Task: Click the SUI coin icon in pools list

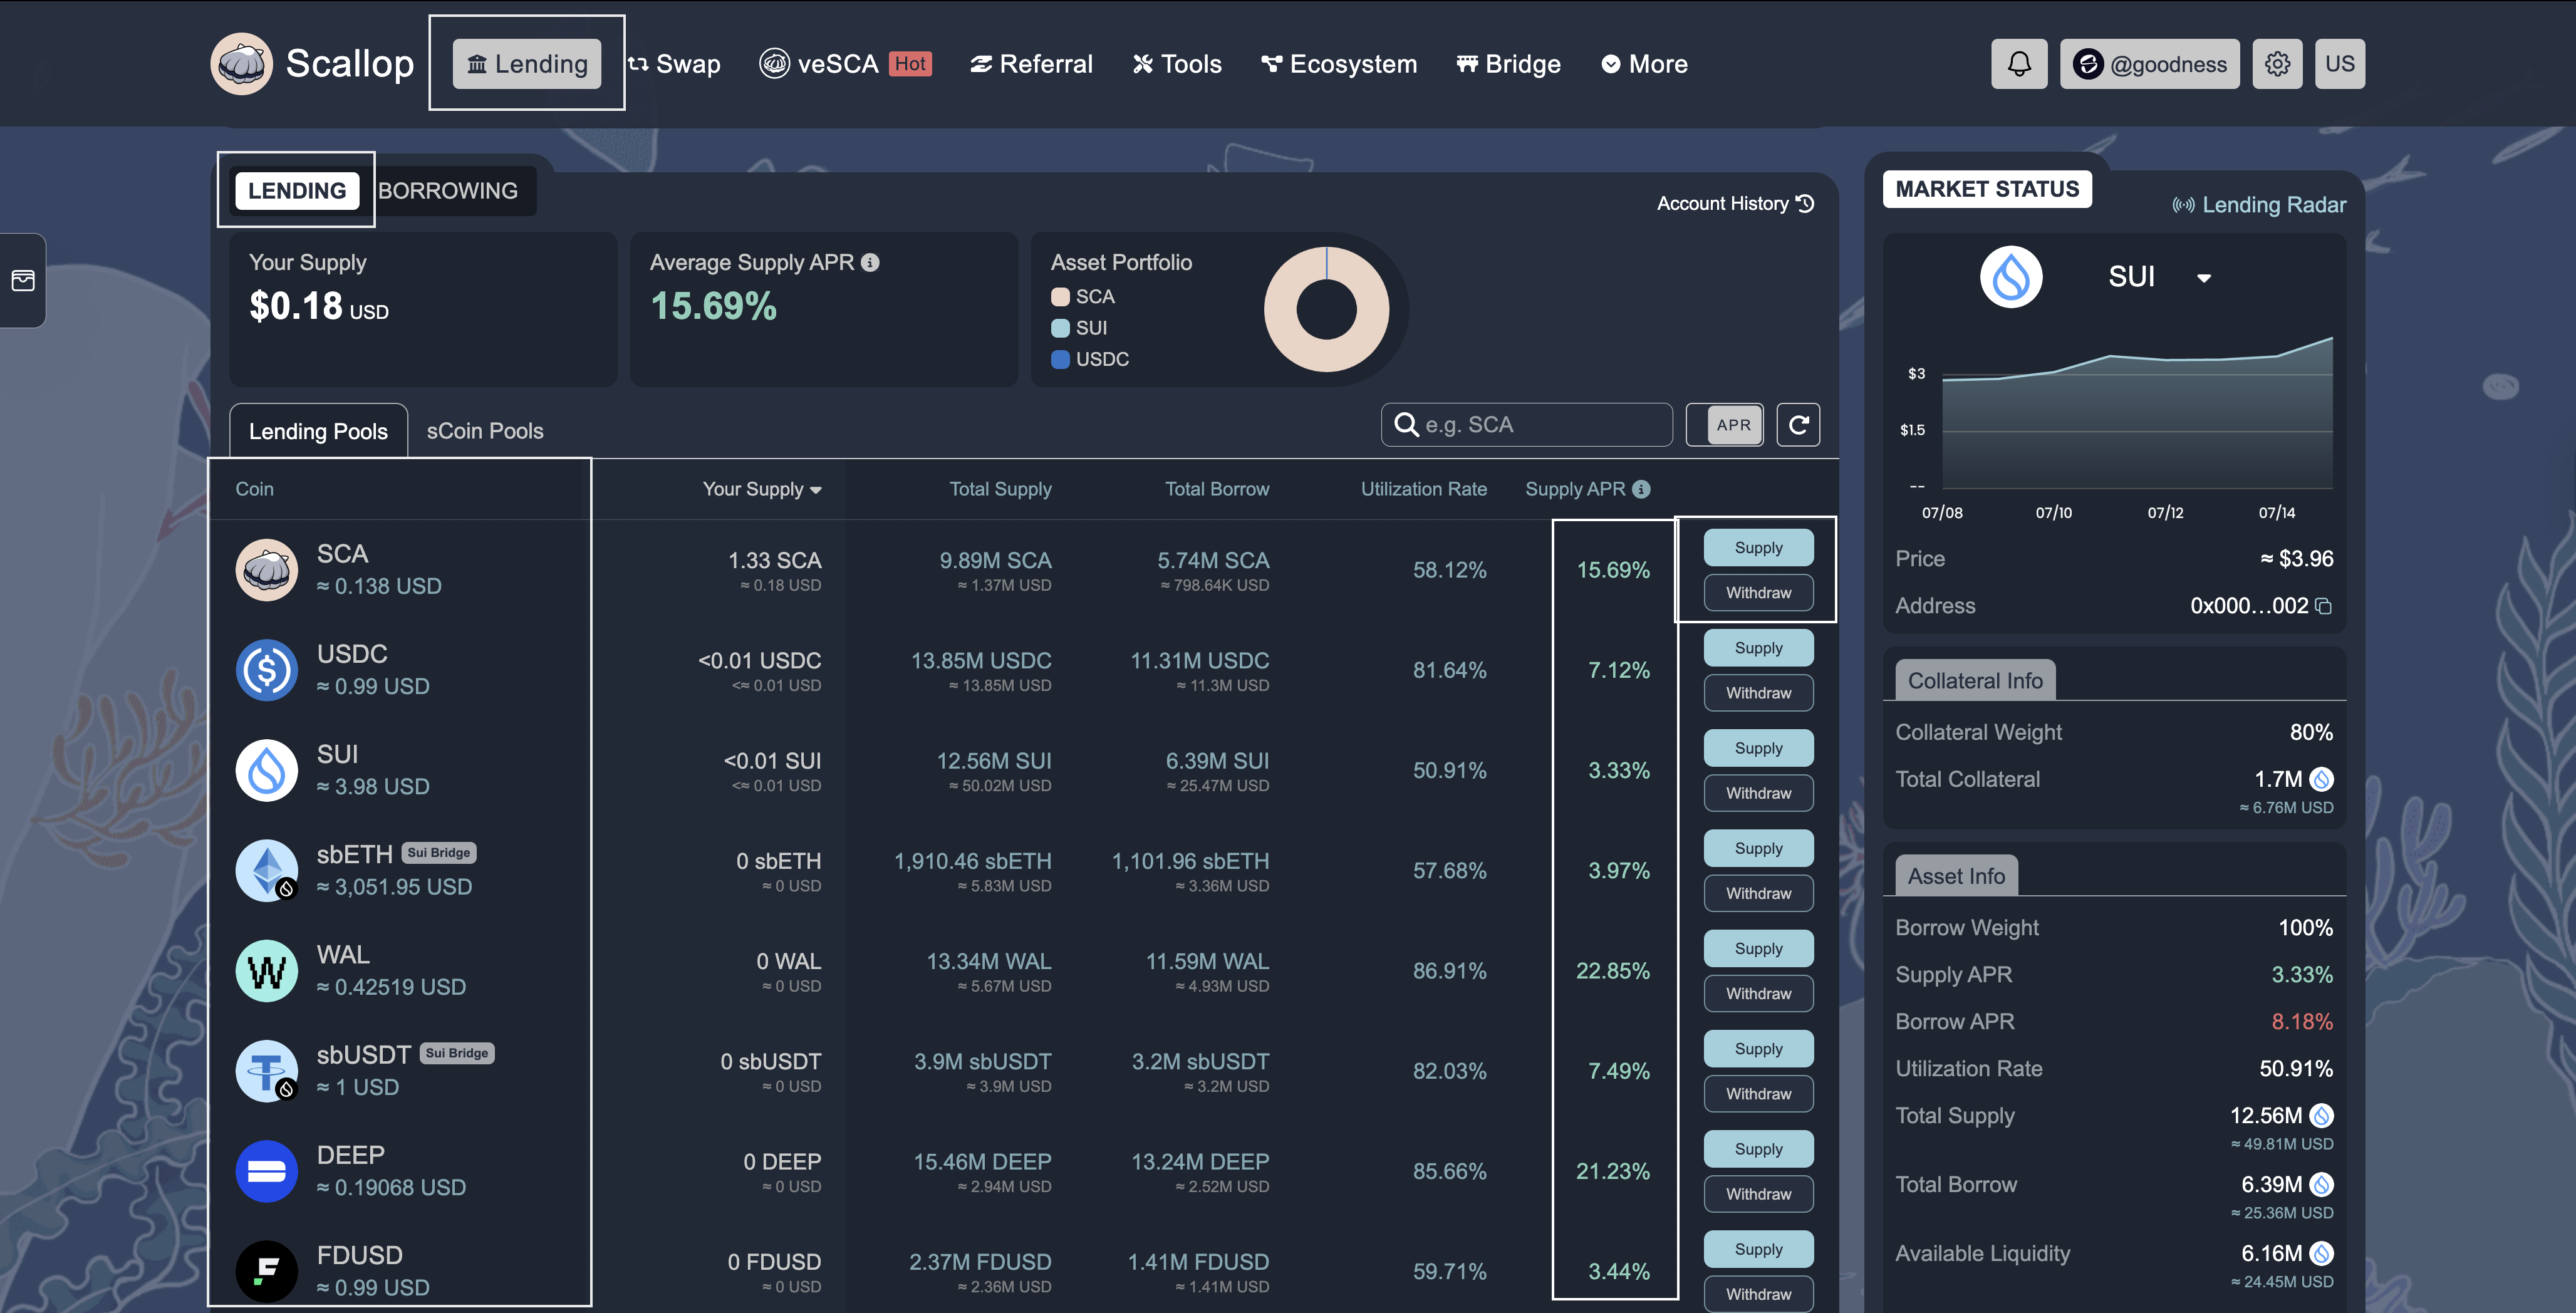Action: click(266, 770)
